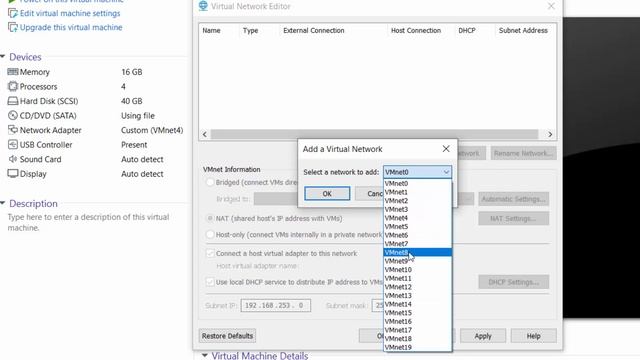Select the NAT radio button
The image size is (640, 360).
pos(210,218)
